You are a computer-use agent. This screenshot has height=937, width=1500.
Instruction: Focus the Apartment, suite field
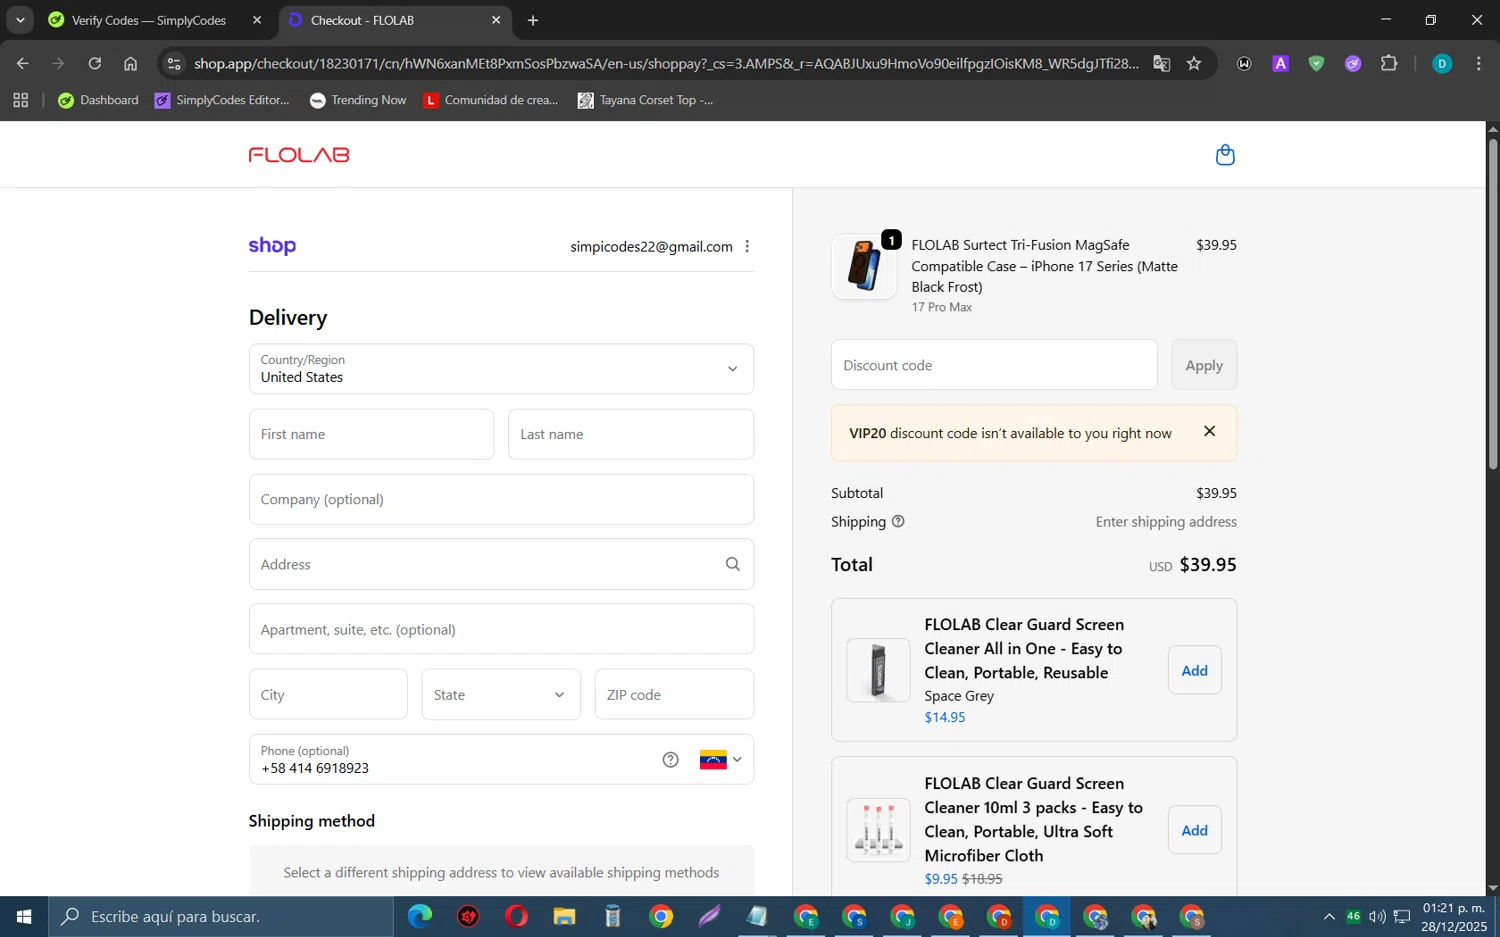[x=501, y=629]
